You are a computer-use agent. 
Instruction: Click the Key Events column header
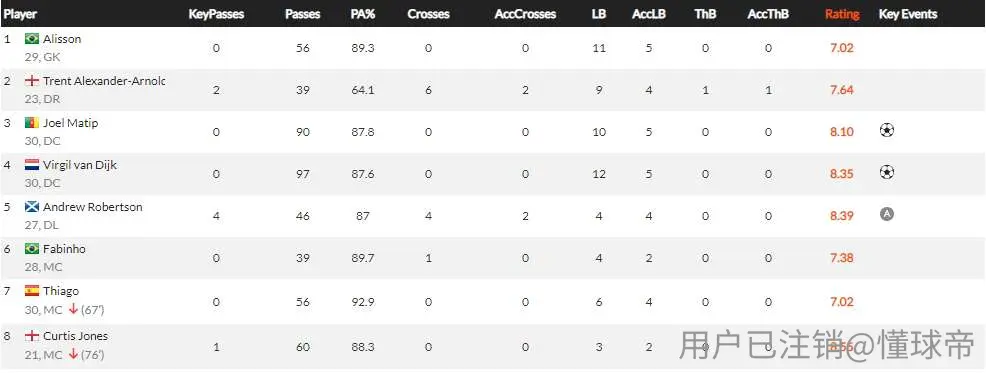coord(908,14)
